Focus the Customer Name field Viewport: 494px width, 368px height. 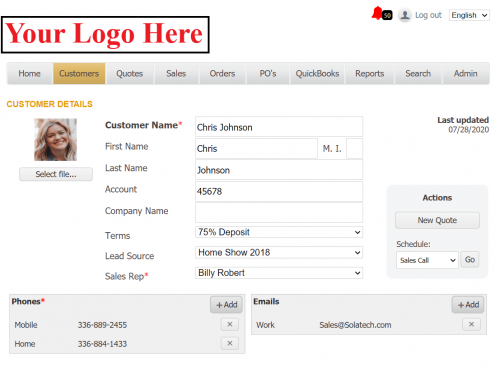tap(279, 127)
